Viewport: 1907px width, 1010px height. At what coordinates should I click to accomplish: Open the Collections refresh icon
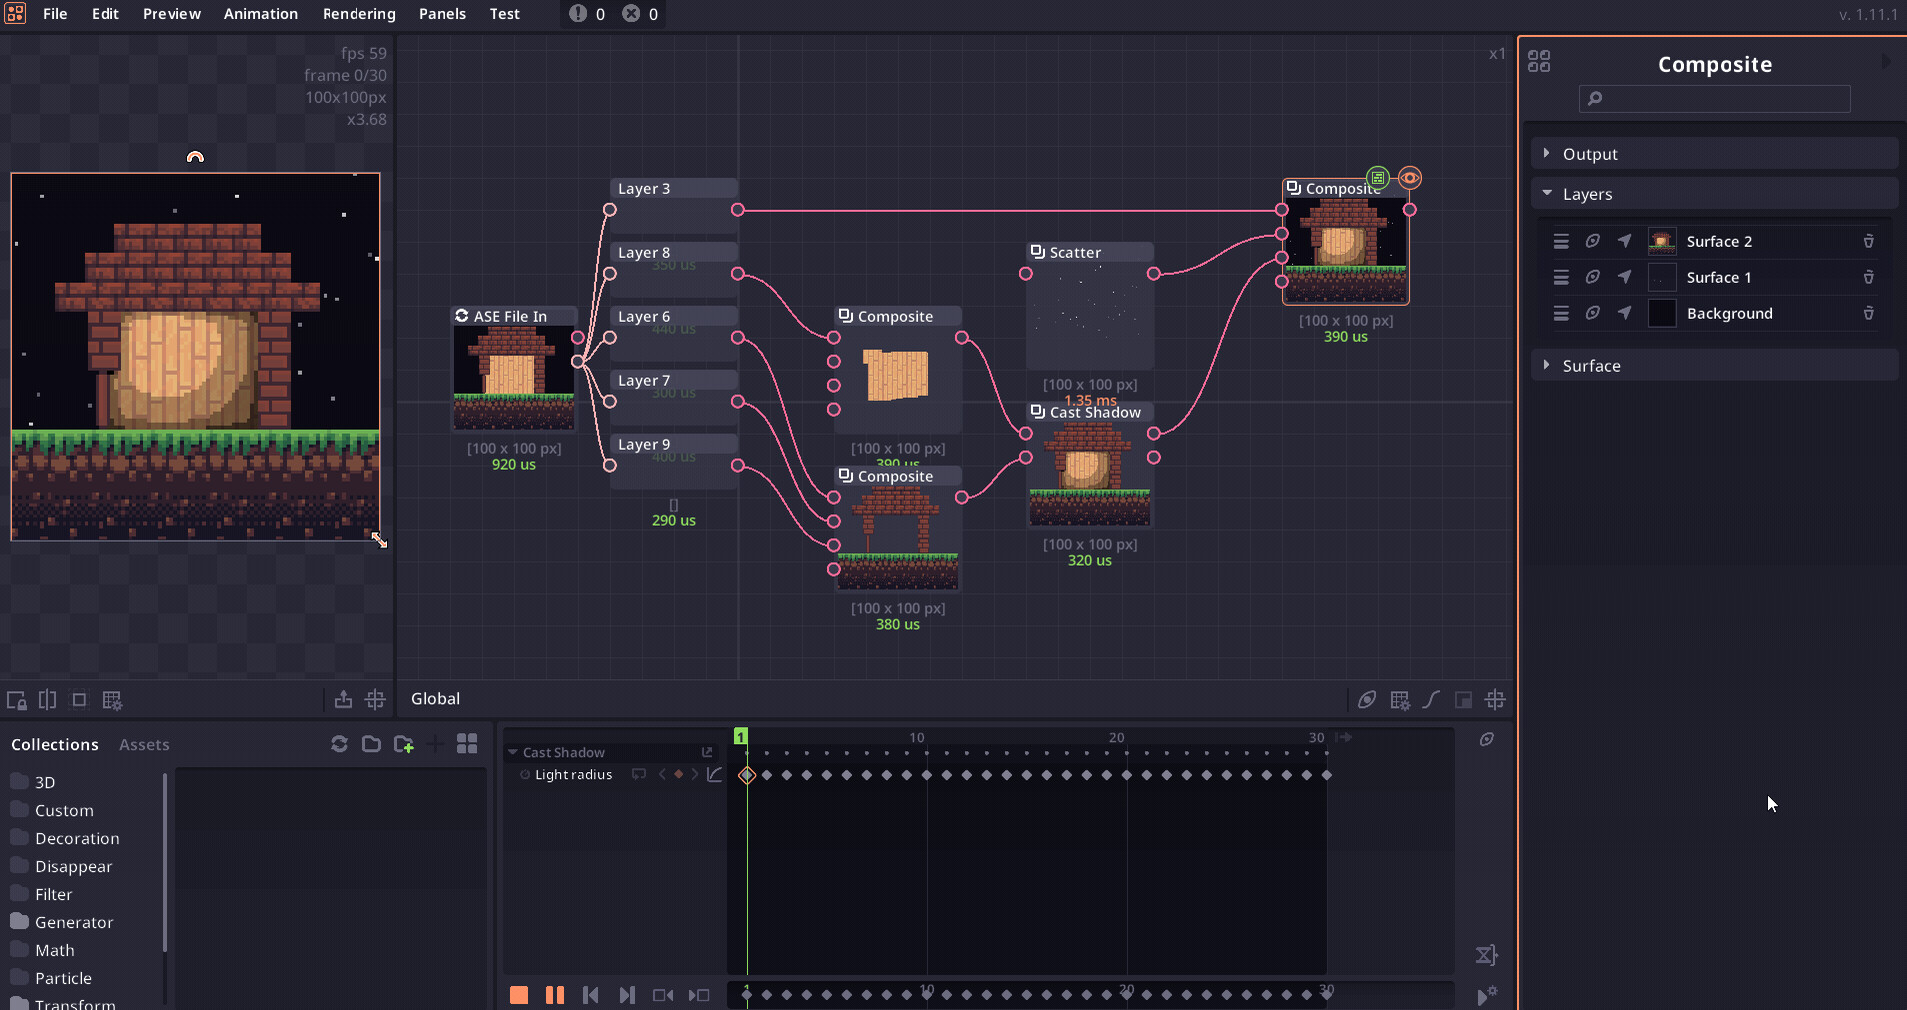339,744
